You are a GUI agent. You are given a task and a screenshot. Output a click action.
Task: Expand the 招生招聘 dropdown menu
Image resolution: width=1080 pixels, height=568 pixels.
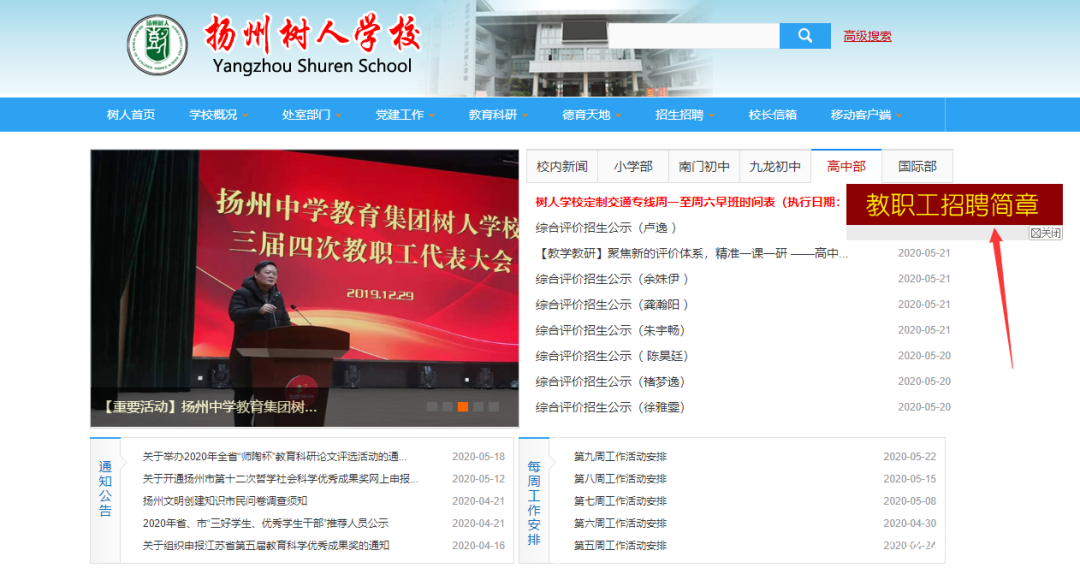[x=685, y=115]
